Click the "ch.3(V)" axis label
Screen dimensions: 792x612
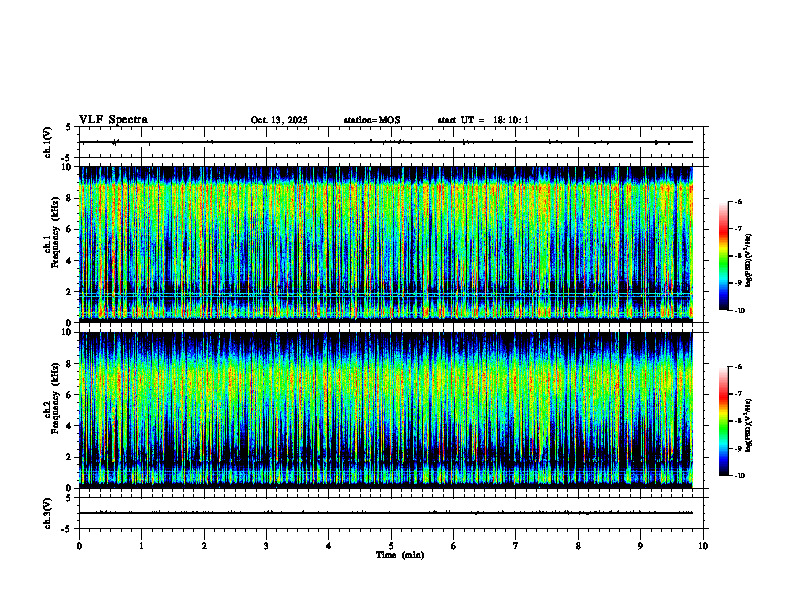(x=48, y=513)
